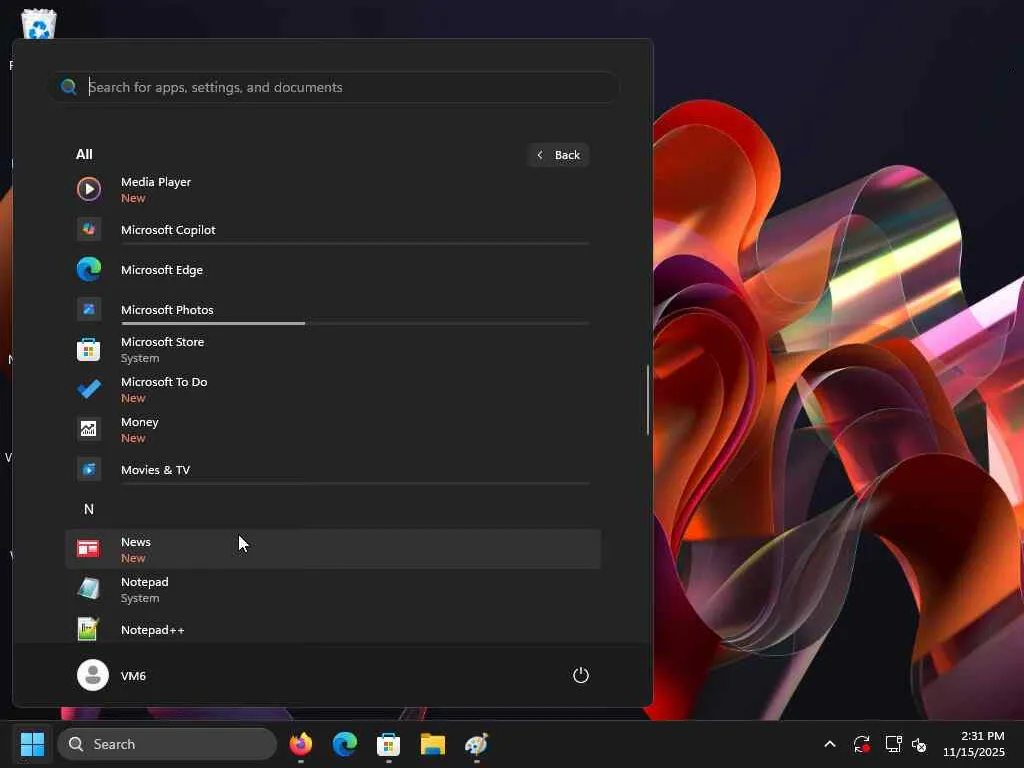
Task: Open the Microsoft To Do checkmark icon
Action: pyautogui.click(x=89, y=389)
